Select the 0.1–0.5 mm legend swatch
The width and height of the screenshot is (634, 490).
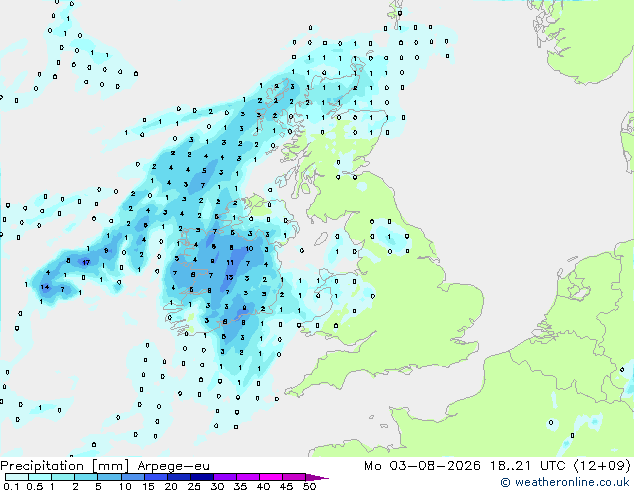point(17,477)
